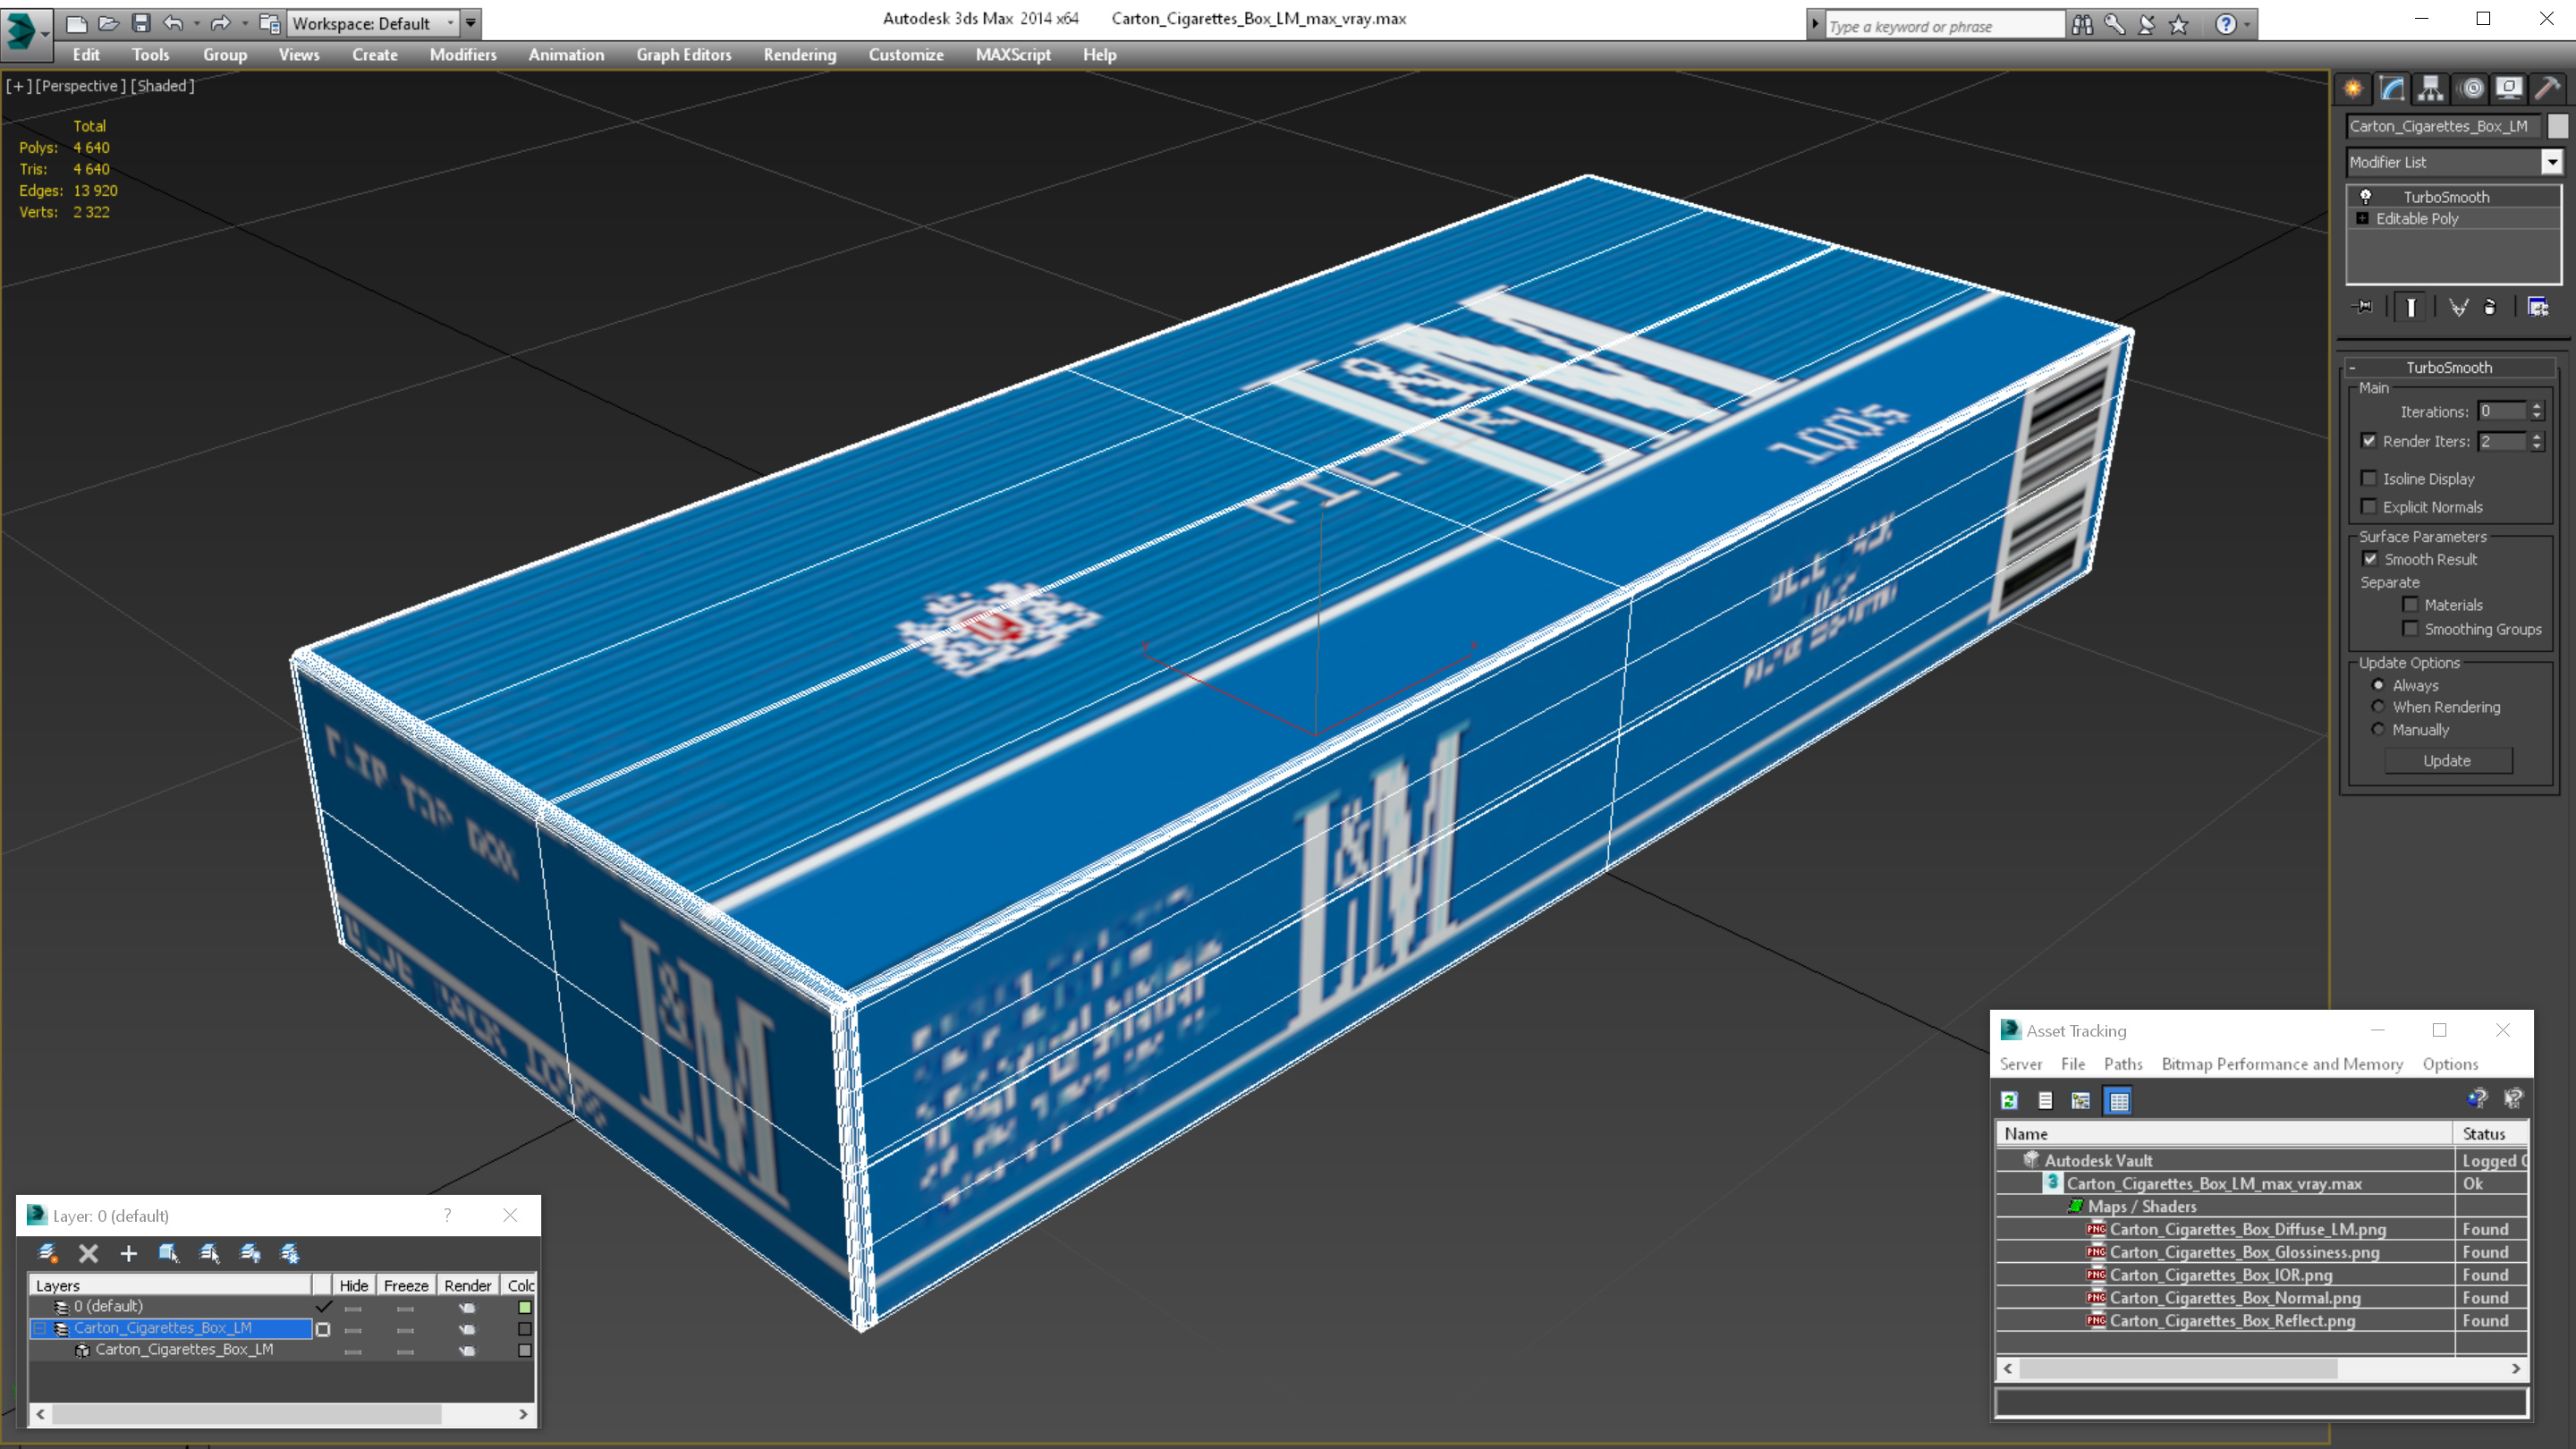Click Save File floppy icon

tap(140, 23)
